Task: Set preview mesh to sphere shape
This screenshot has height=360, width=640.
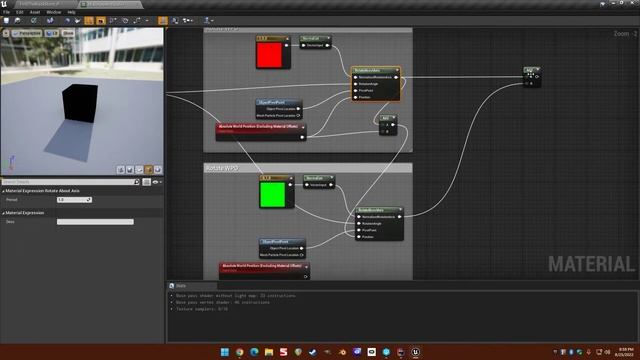Action: pos(130,169)
